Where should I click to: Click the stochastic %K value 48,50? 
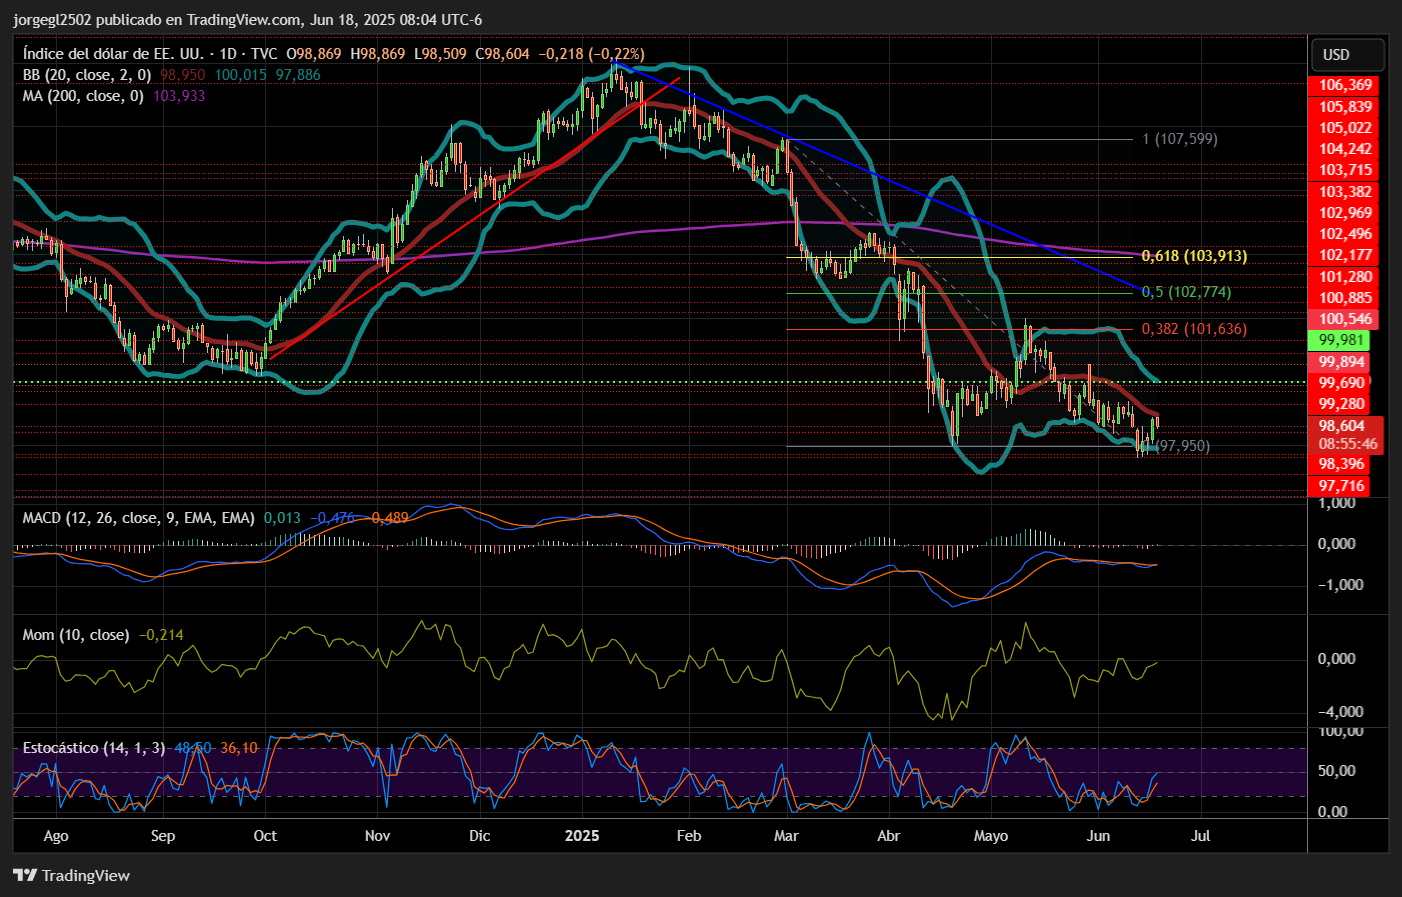pos(192,748)
